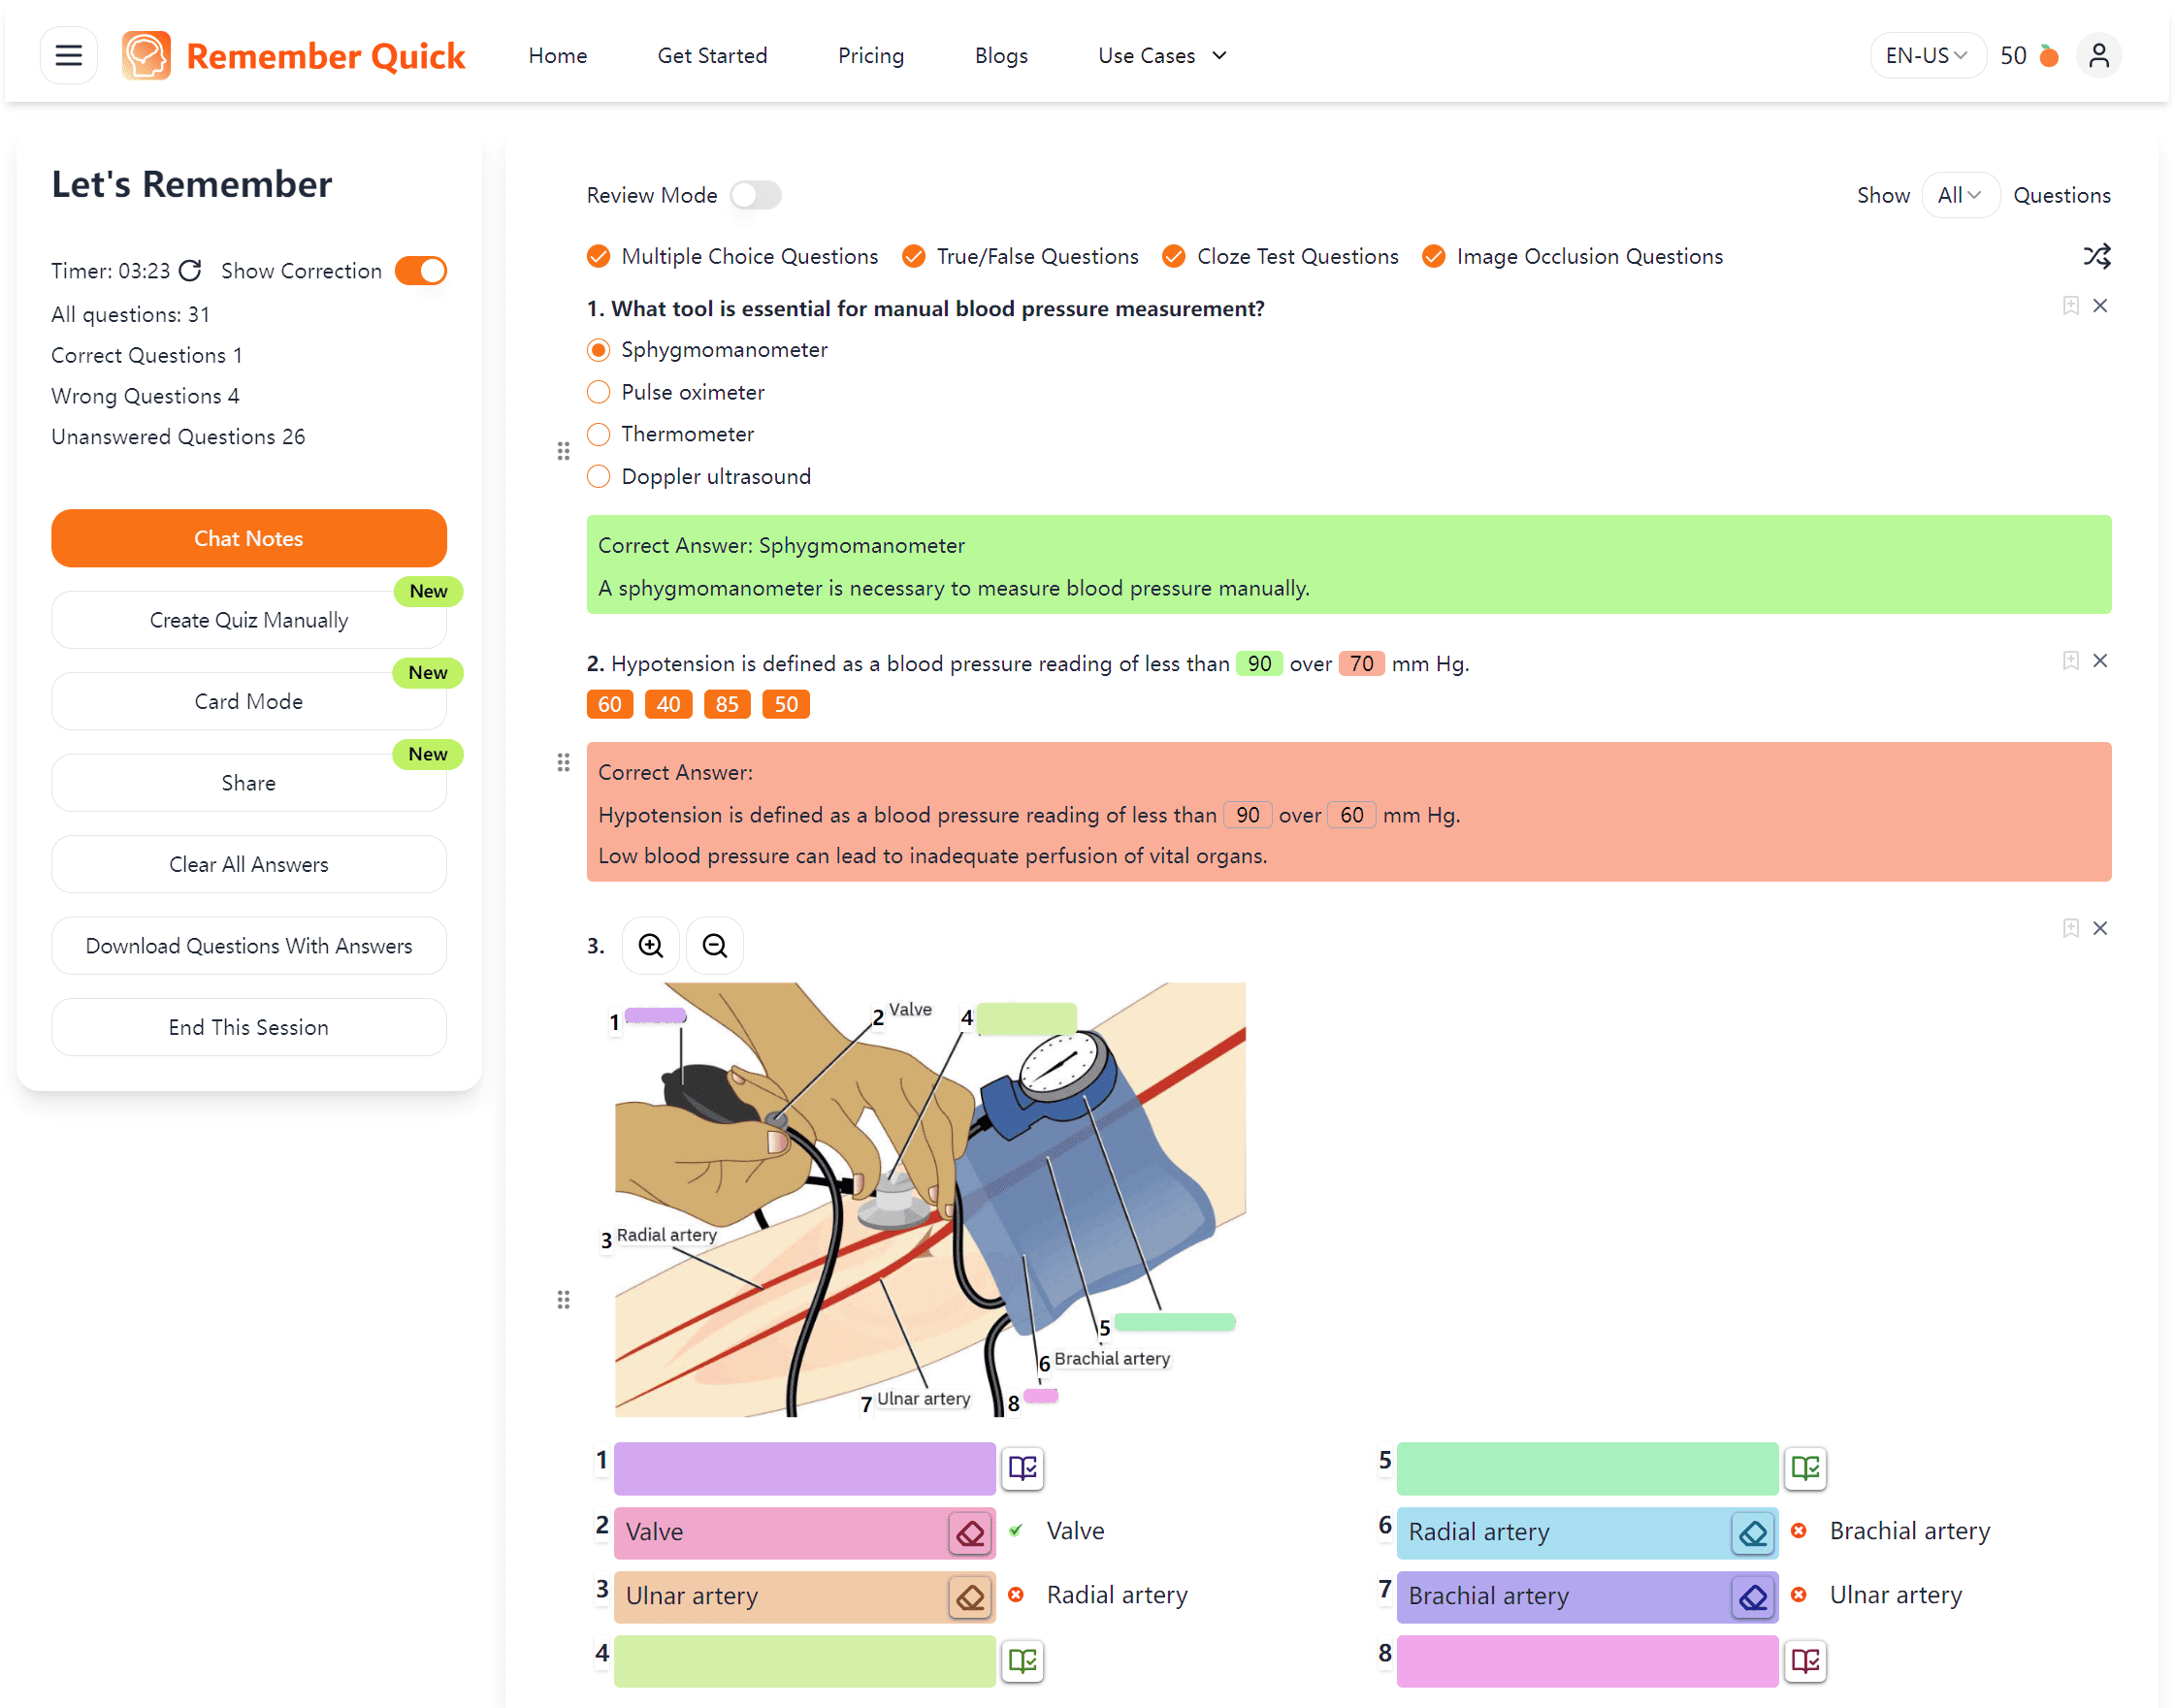Click the shuffle questions icon
Image resolution: width=2175 pixels, height=1708 pixels.
click(x=2096, y=256)
